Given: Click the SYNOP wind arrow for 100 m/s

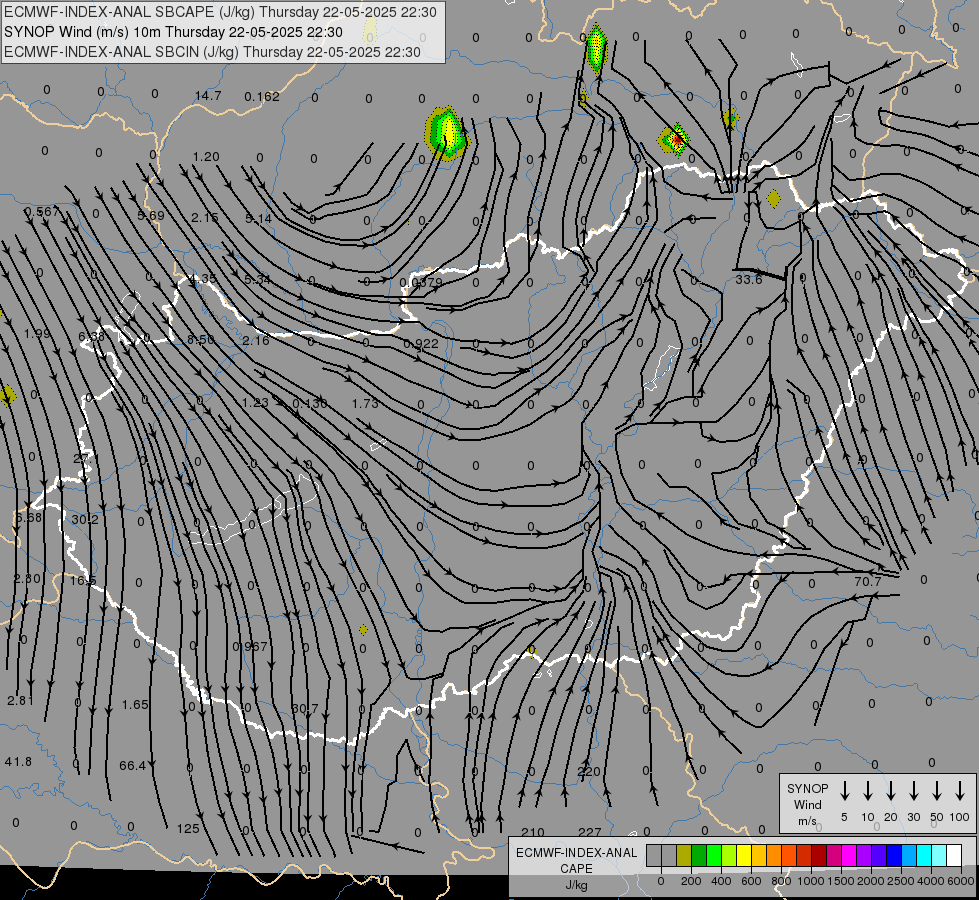Looking at the screenshot, I should 960,791.
